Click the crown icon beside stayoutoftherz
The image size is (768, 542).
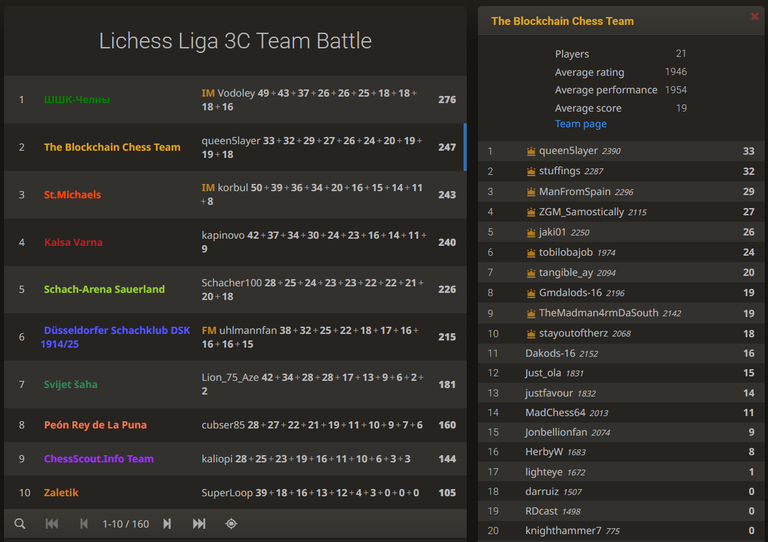point(530,334)
